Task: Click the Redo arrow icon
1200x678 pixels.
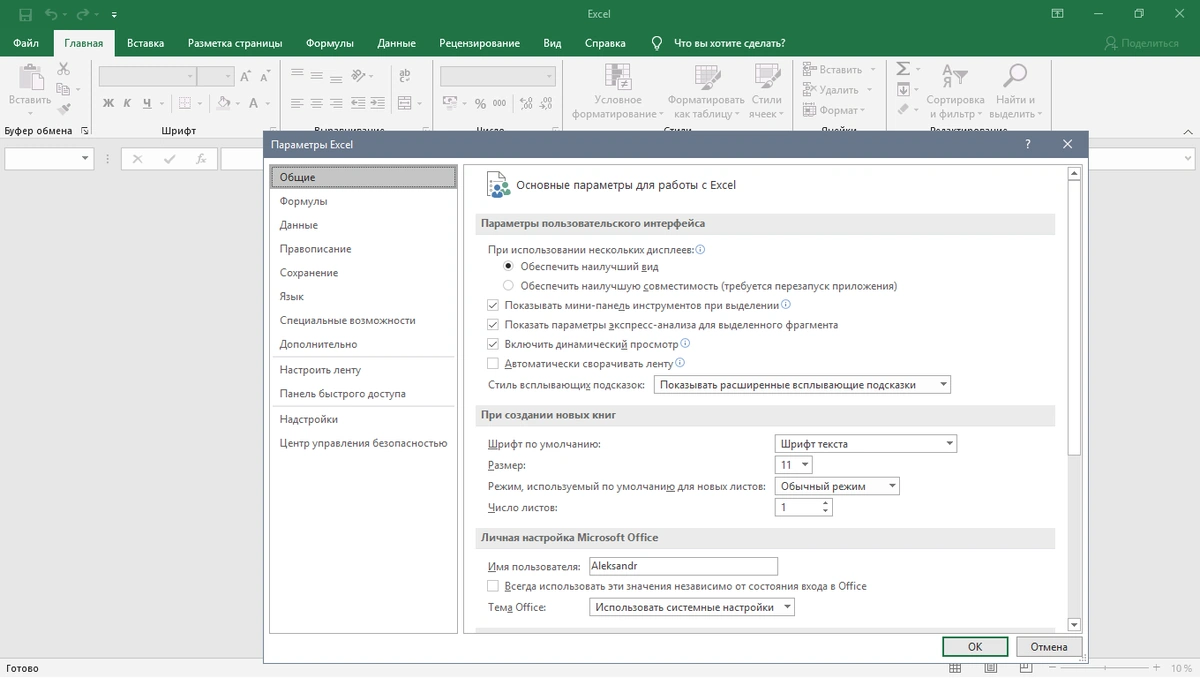Action: point(85,14)
